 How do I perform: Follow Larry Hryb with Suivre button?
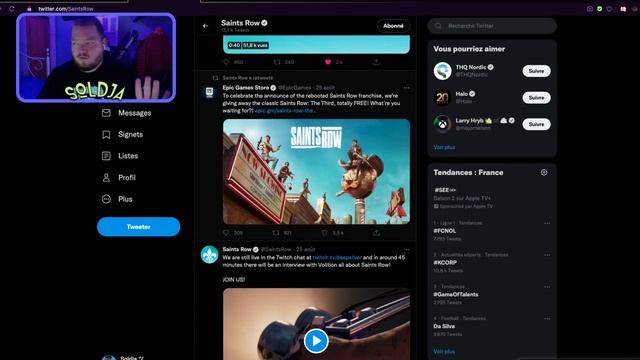coord(536,124)
